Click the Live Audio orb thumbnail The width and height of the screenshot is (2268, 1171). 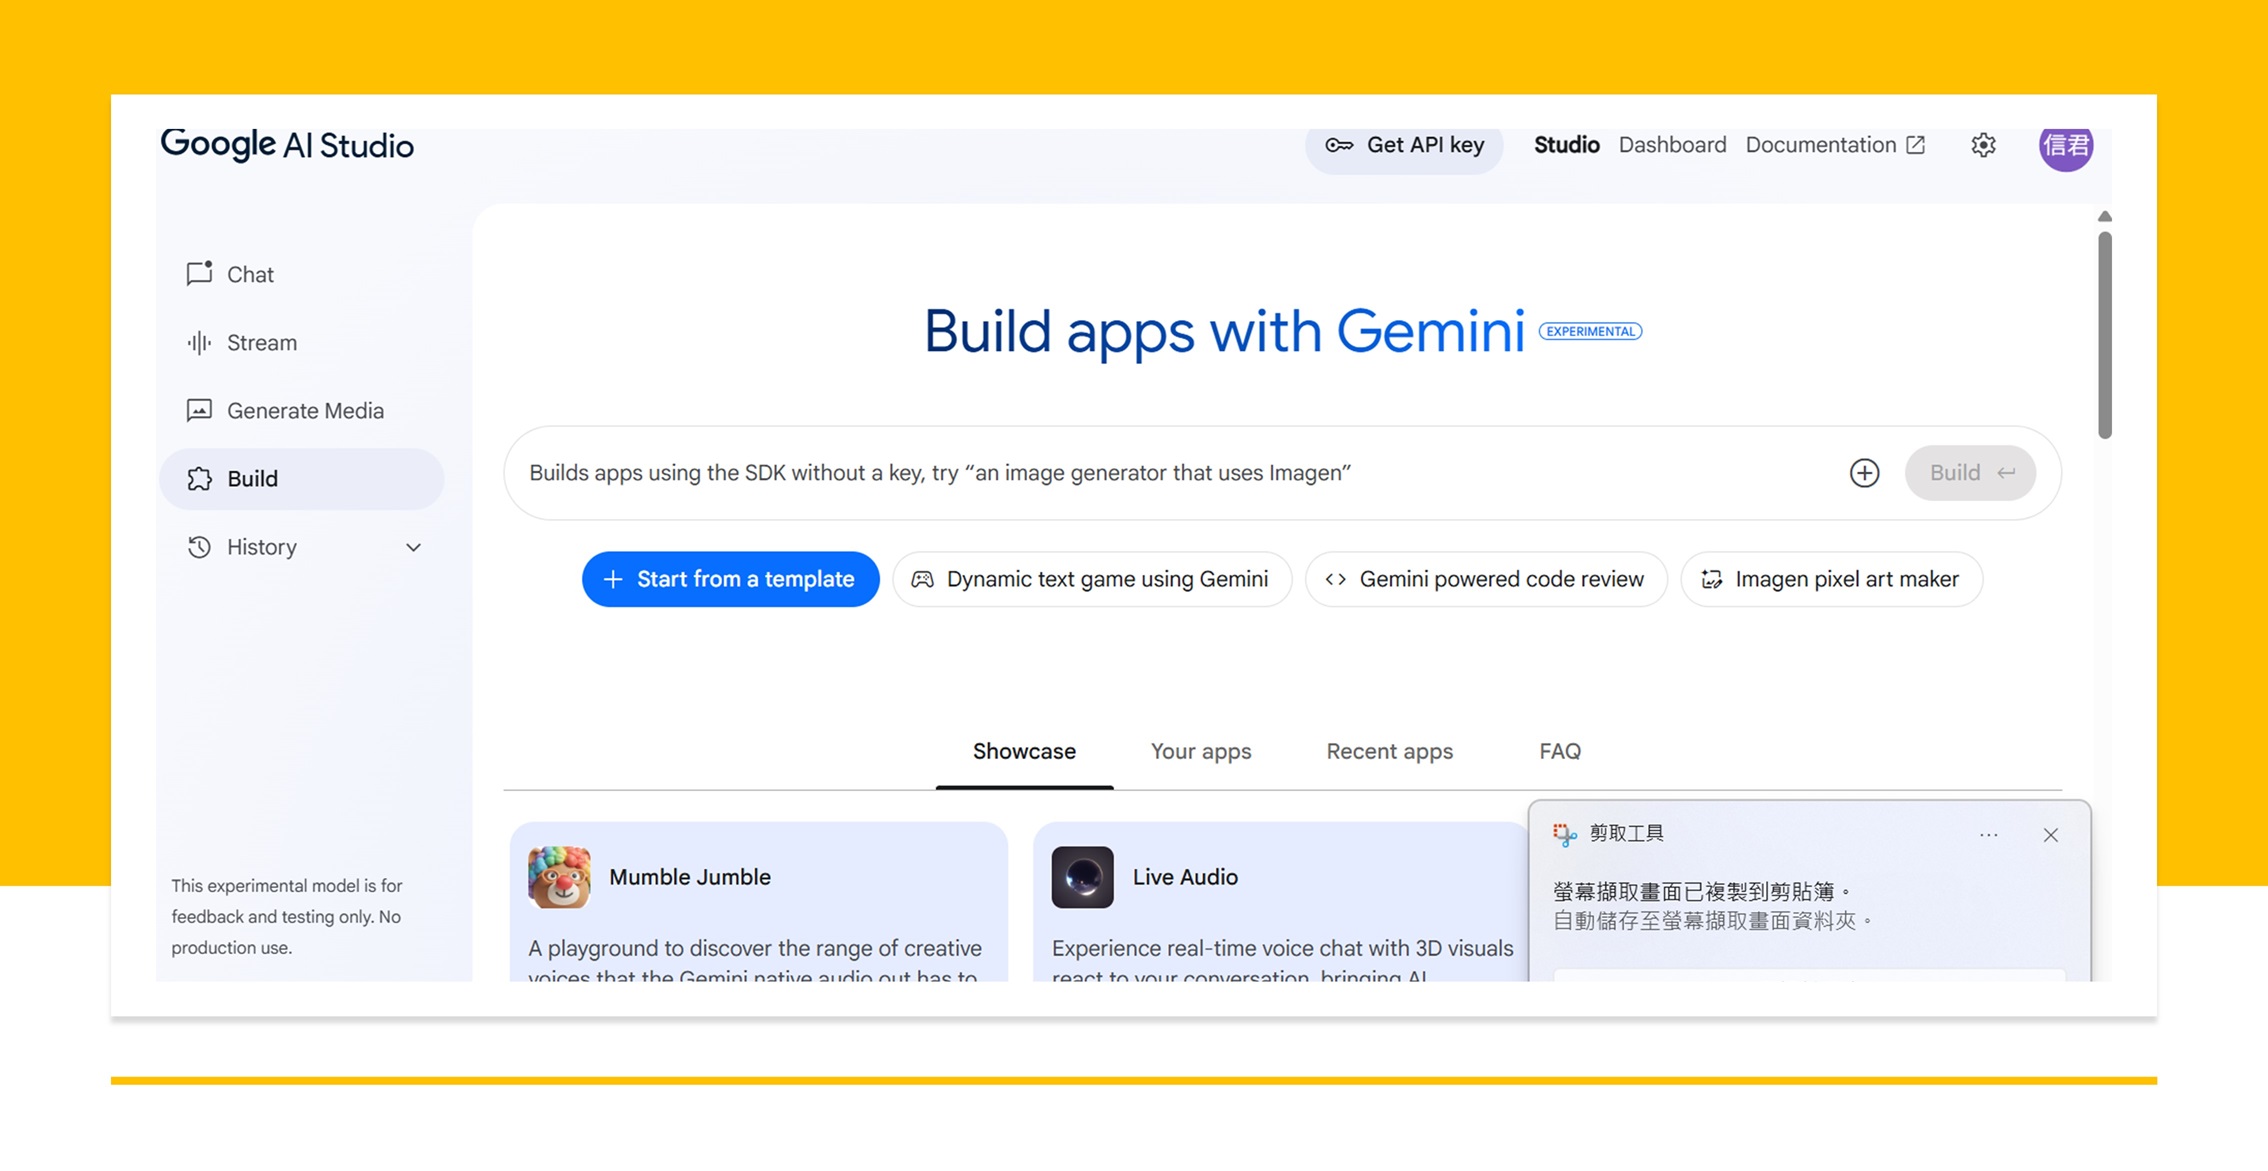[x=1082, y=877]
